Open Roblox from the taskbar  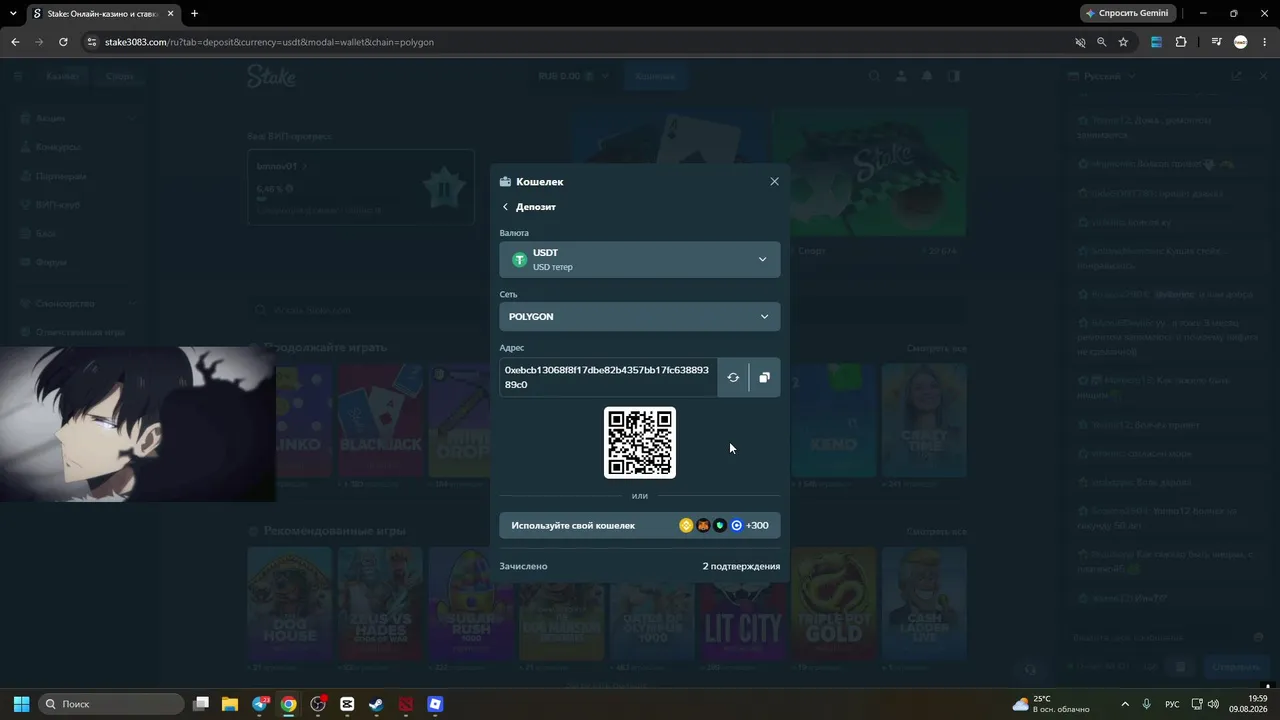[435, 704]
